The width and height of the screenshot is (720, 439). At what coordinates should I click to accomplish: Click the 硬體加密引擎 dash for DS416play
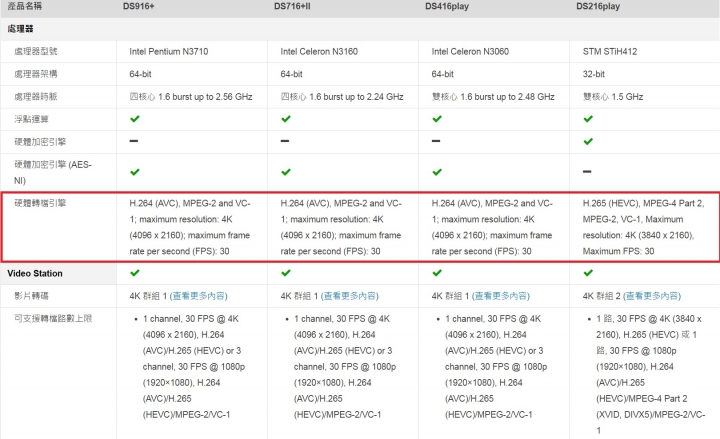436,141
